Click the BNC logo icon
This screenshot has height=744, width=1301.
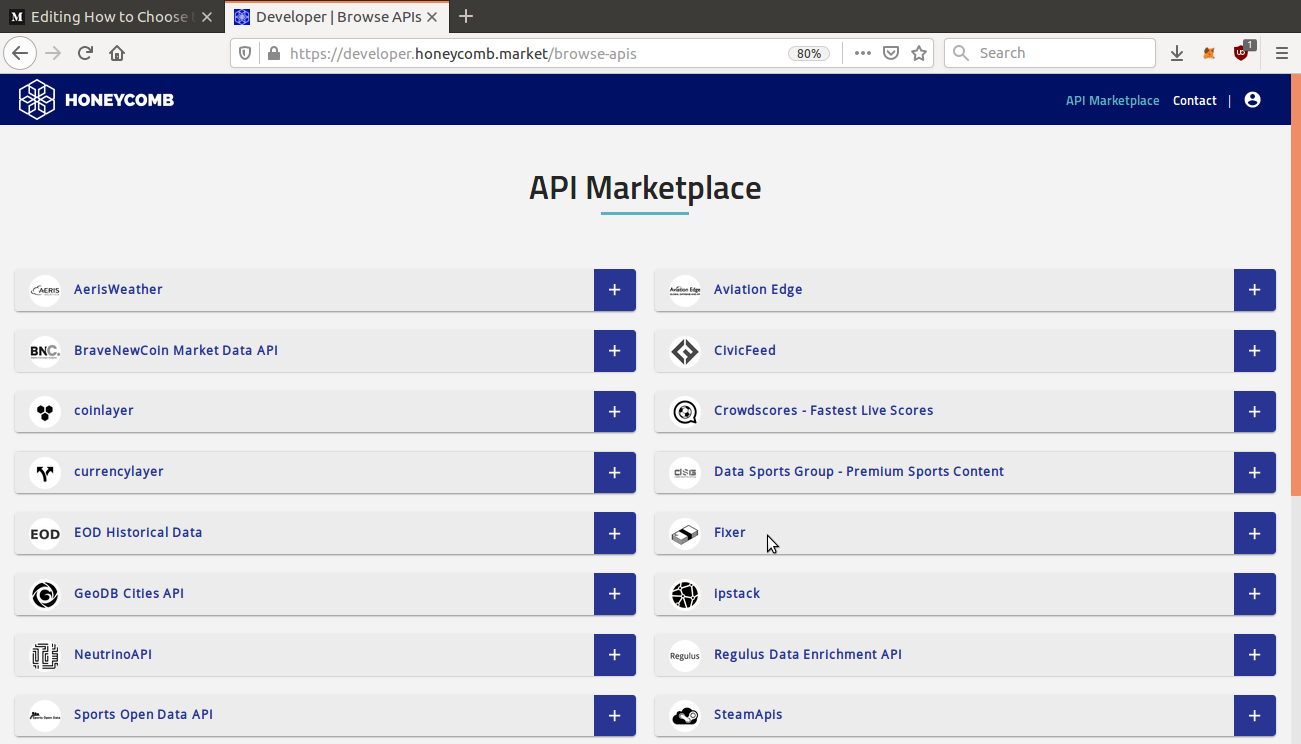tap(45, 351)
